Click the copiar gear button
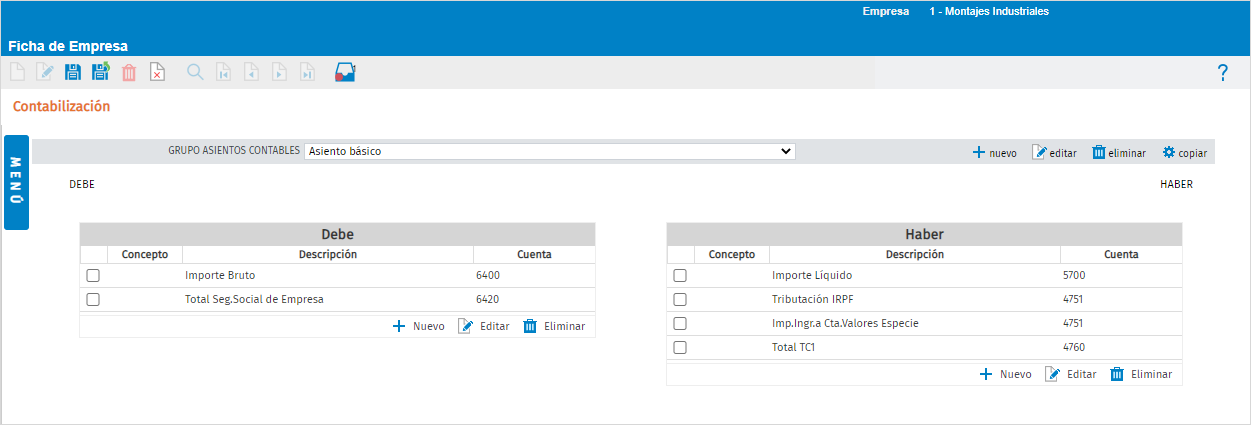The height and width of the screenshot is (425, 1251). (x=1184, y=153)
